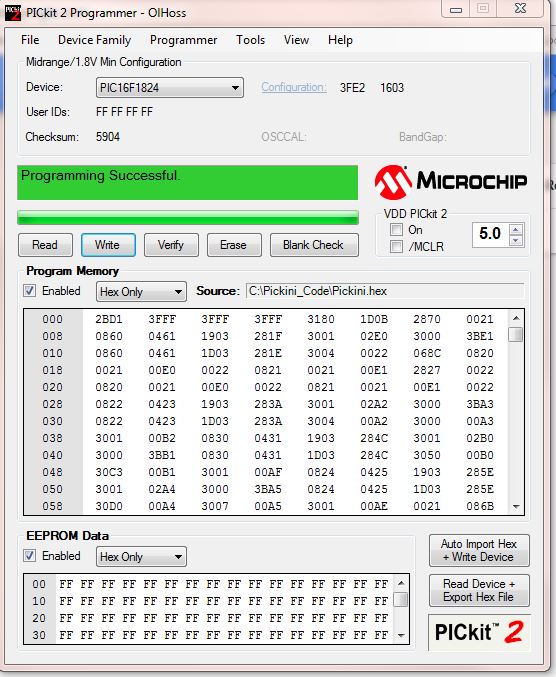
Task: Toggle Program Memory Enabled checkbox
Action: pyautogui.click(x=29, y=291)
